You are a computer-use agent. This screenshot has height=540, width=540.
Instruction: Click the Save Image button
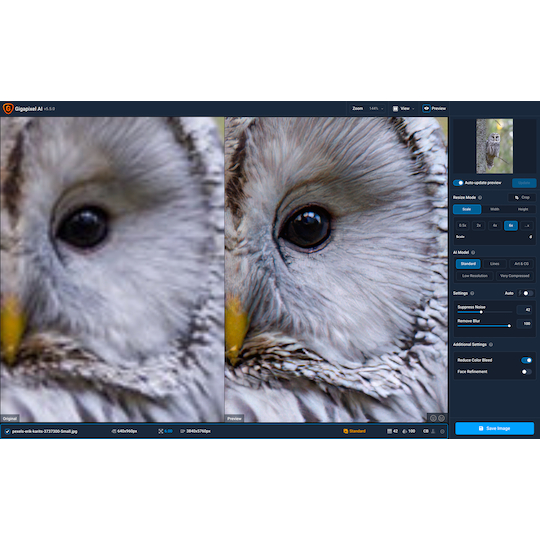coord(495,428)
